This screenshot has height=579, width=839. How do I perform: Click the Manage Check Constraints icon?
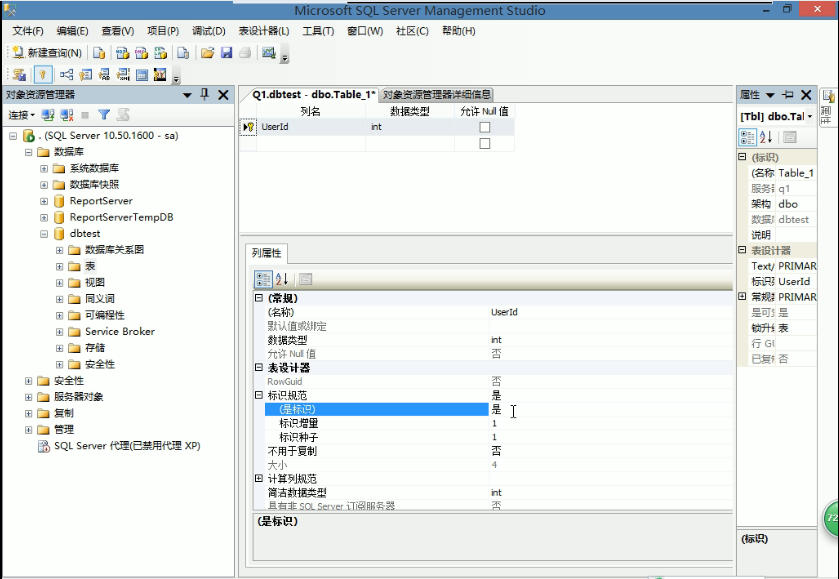pos(142,74)
